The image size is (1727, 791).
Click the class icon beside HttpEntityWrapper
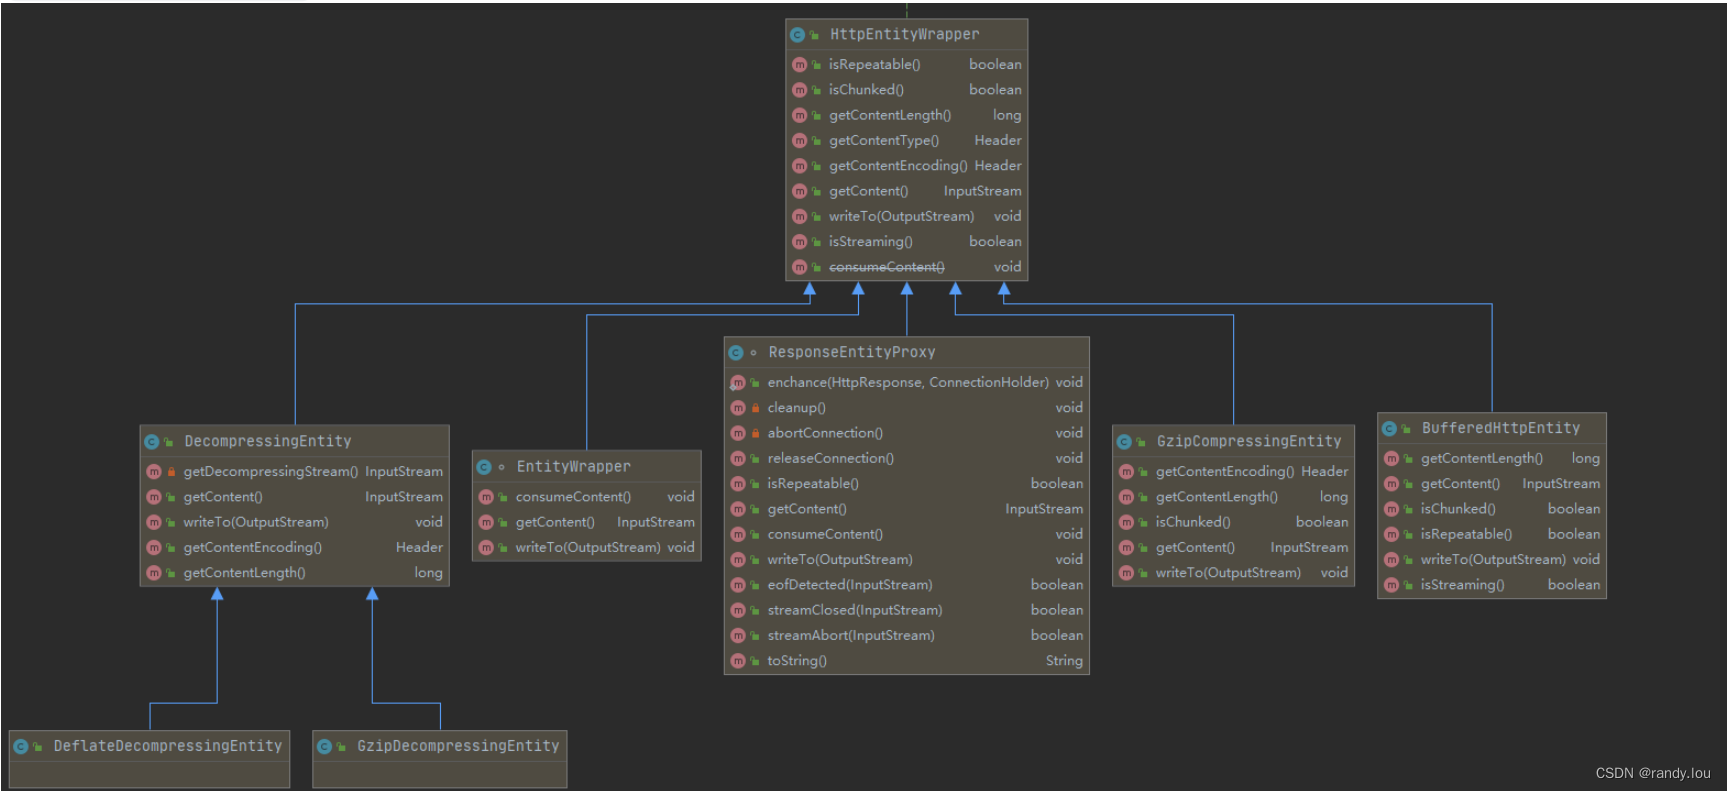tap(797, 35)
